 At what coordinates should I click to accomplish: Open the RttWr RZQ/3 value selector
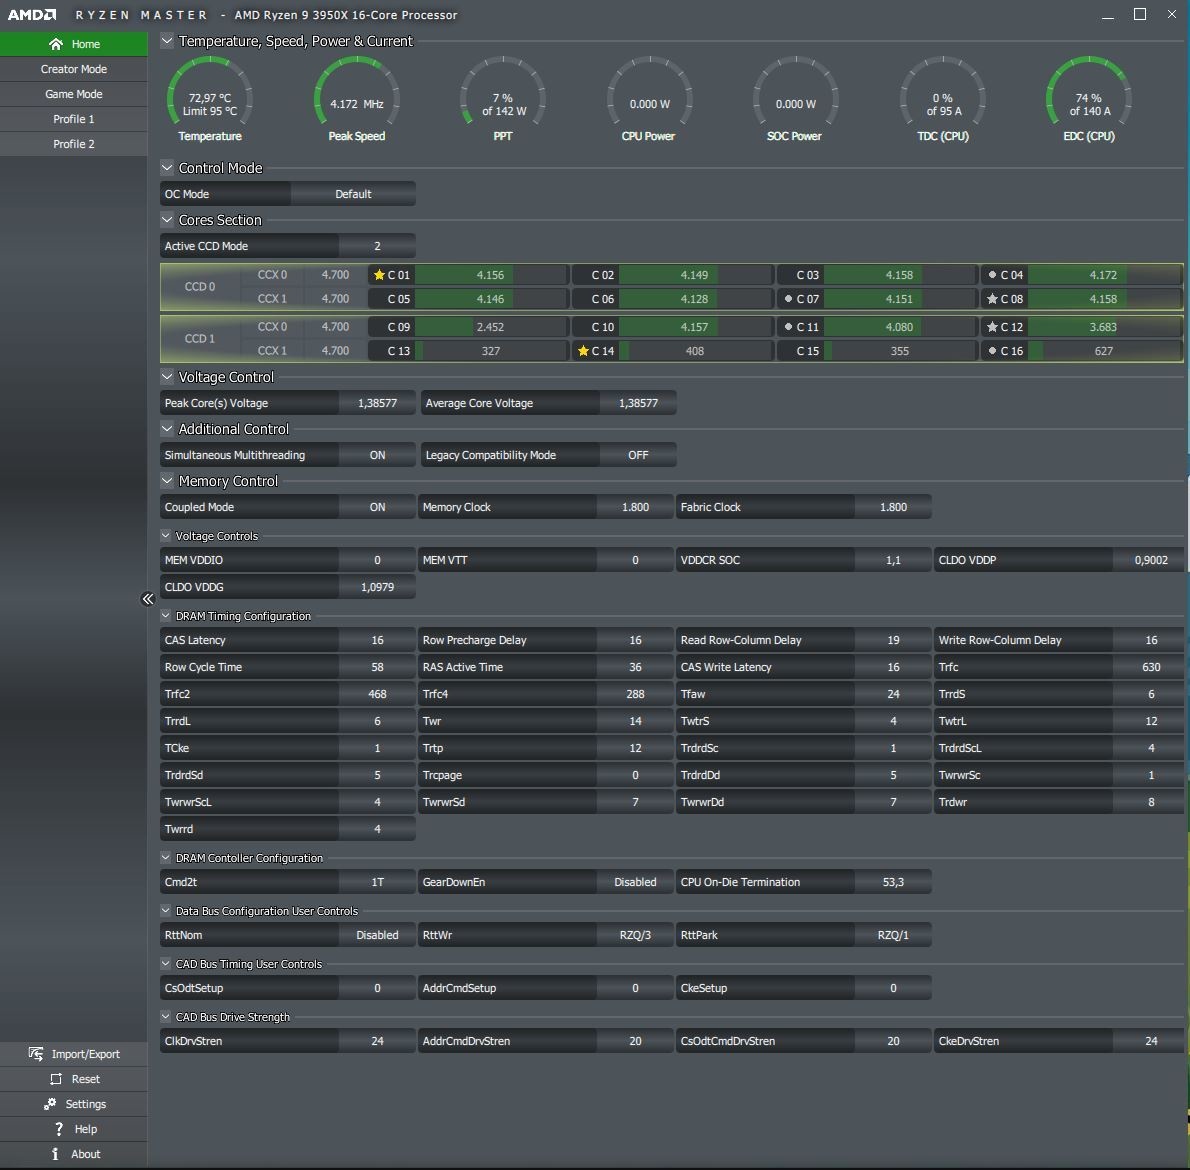point(635,935)
